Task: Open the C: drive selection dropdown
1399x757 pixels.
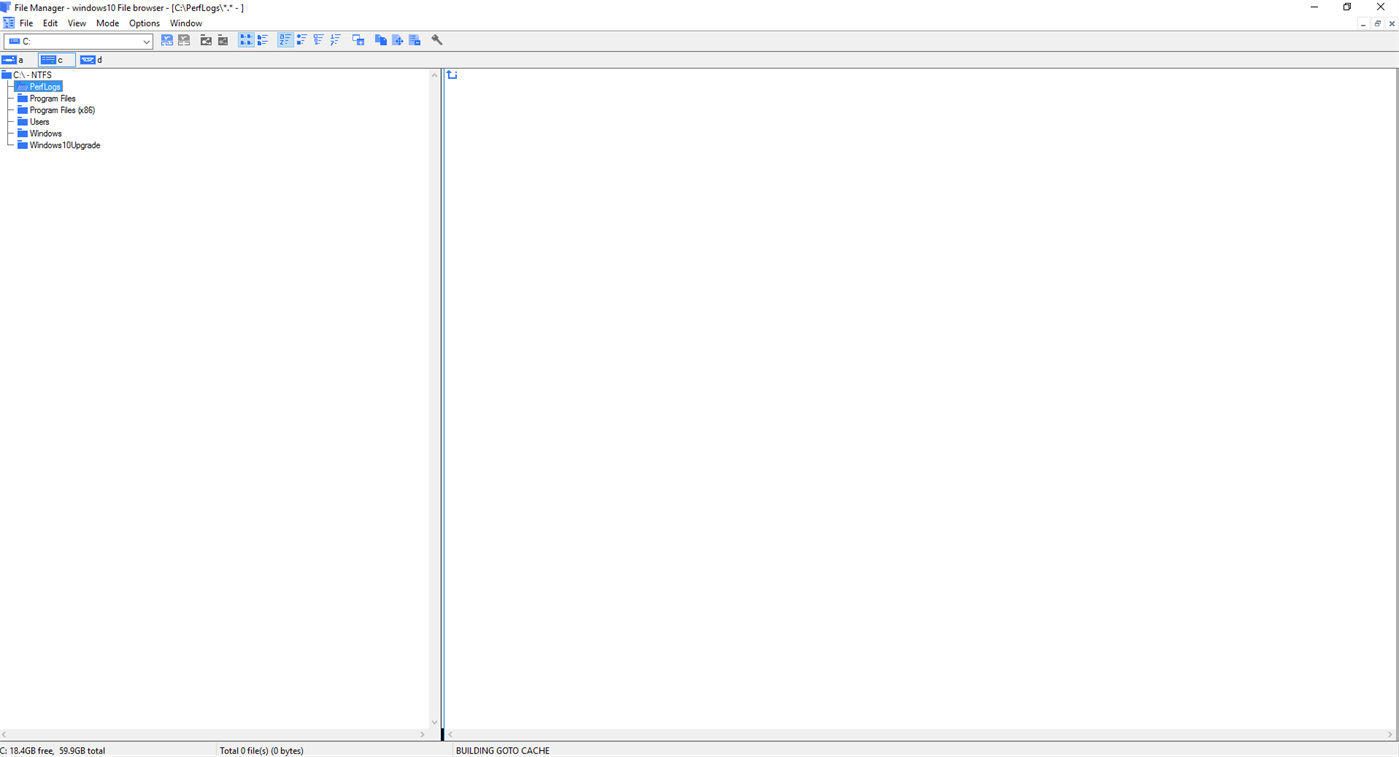Action: (x=145, y=42)
